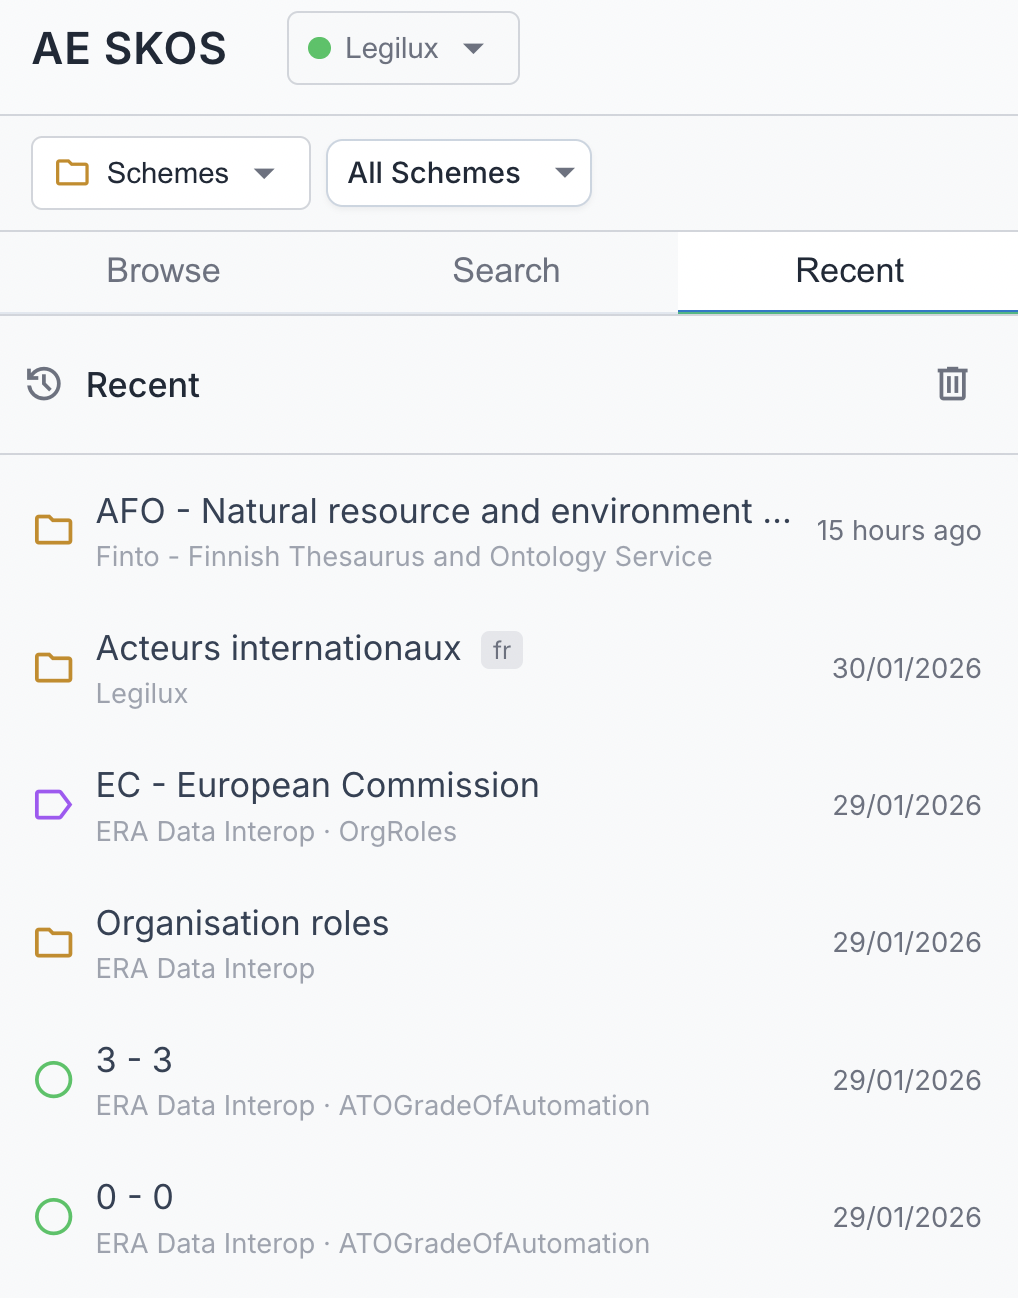Expand the Schemes type dropdown
The height and width of the screenshot is (1298, 1018).
coord(171,173)
